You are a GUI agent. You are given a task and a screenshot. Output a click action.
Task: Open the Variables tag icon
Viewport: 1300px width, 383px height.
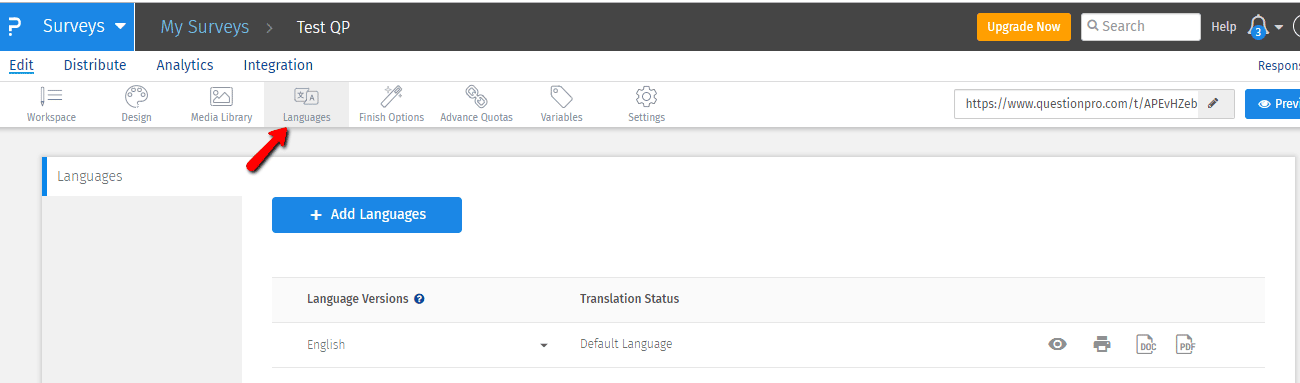click(561, 96)
